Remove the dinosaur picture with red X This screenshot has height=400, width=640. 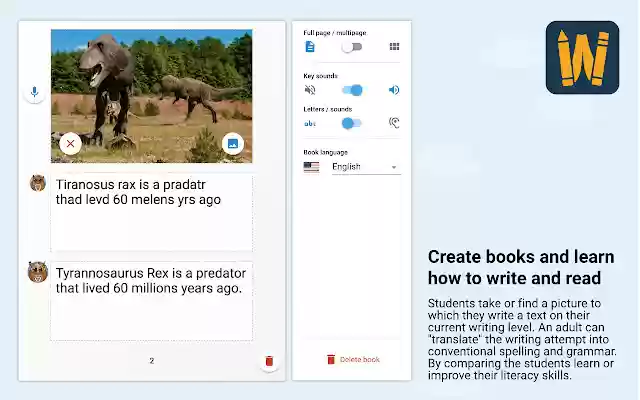pyautogui.click(x=71, y=144)
